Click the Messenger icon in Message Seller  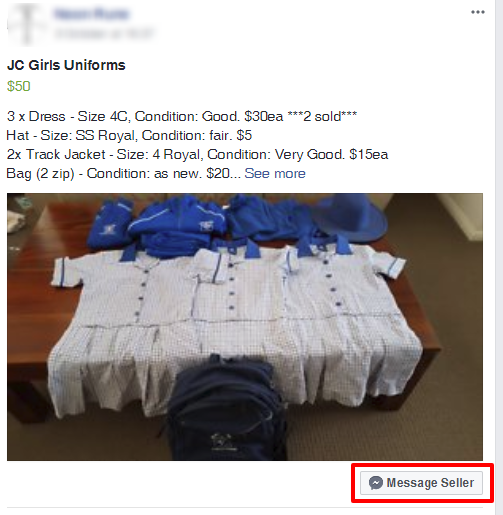376,483
